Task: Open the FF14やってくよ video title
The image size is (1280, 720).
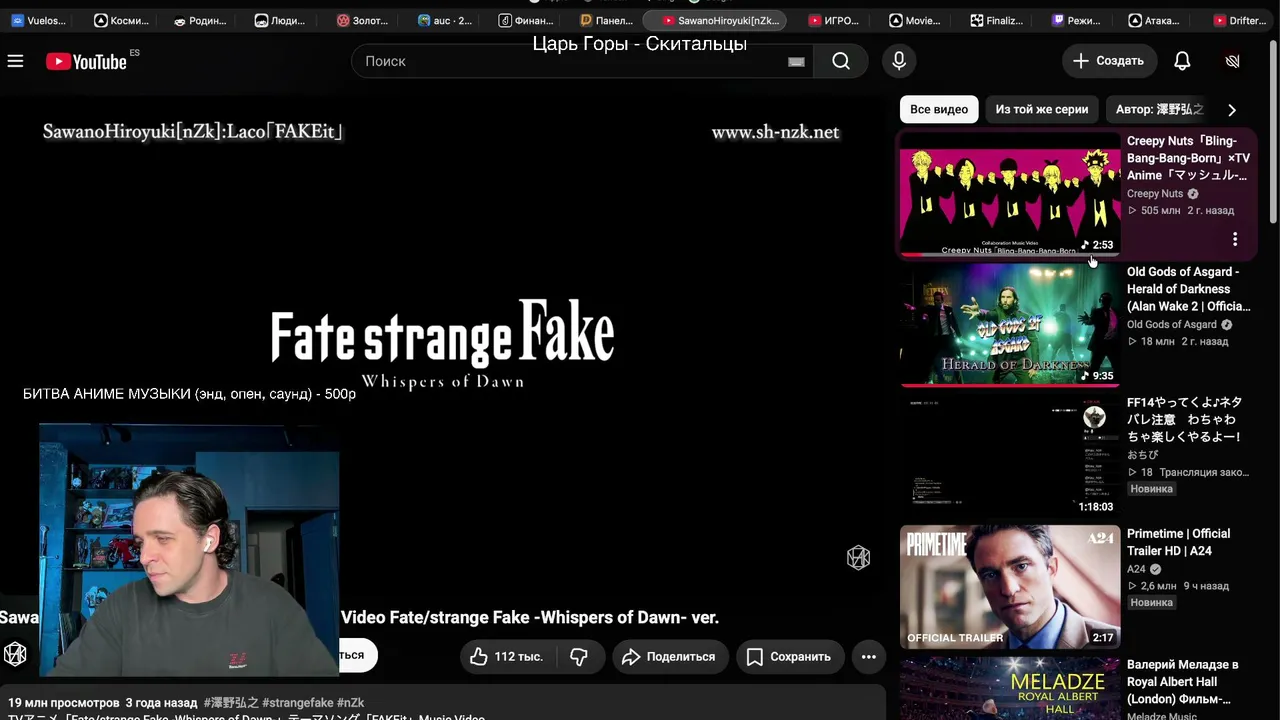Action: [x=1185, y=420]
